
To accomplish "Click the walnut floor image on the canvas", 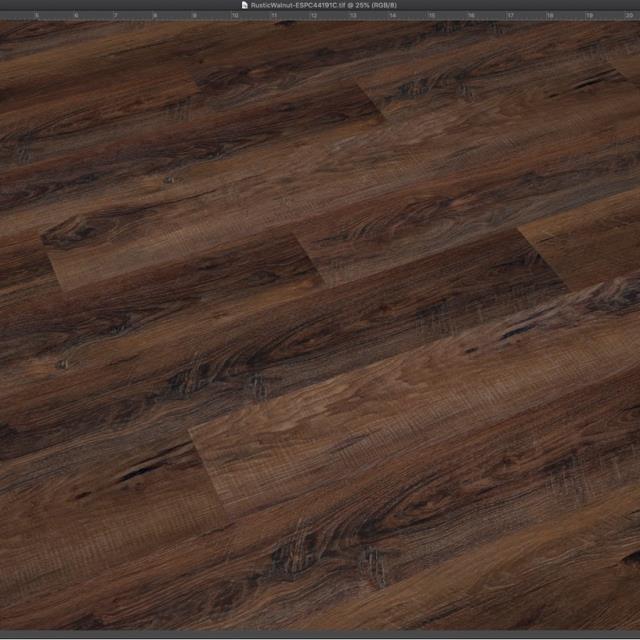I will click(x=320, y=326).
